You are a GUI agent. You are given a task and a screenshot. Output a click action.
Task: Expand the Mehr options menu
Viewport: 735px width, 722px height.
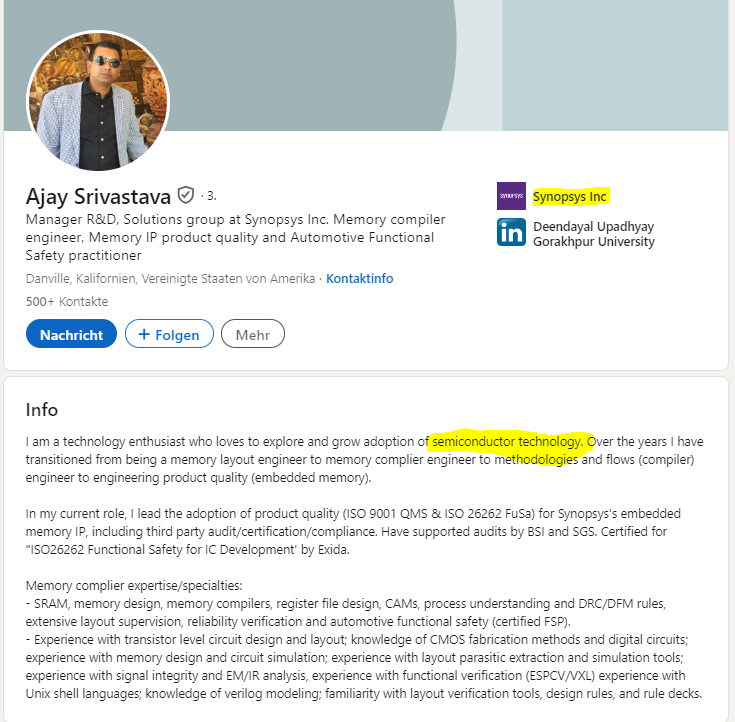pos(253,334)
